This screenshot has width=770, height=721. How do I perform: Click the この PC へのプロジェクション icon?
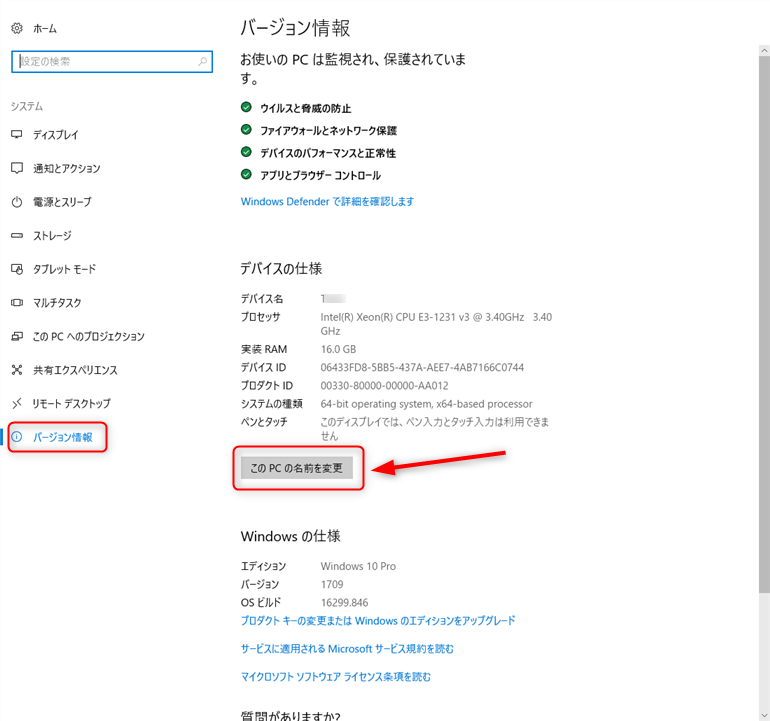(17, 336)
